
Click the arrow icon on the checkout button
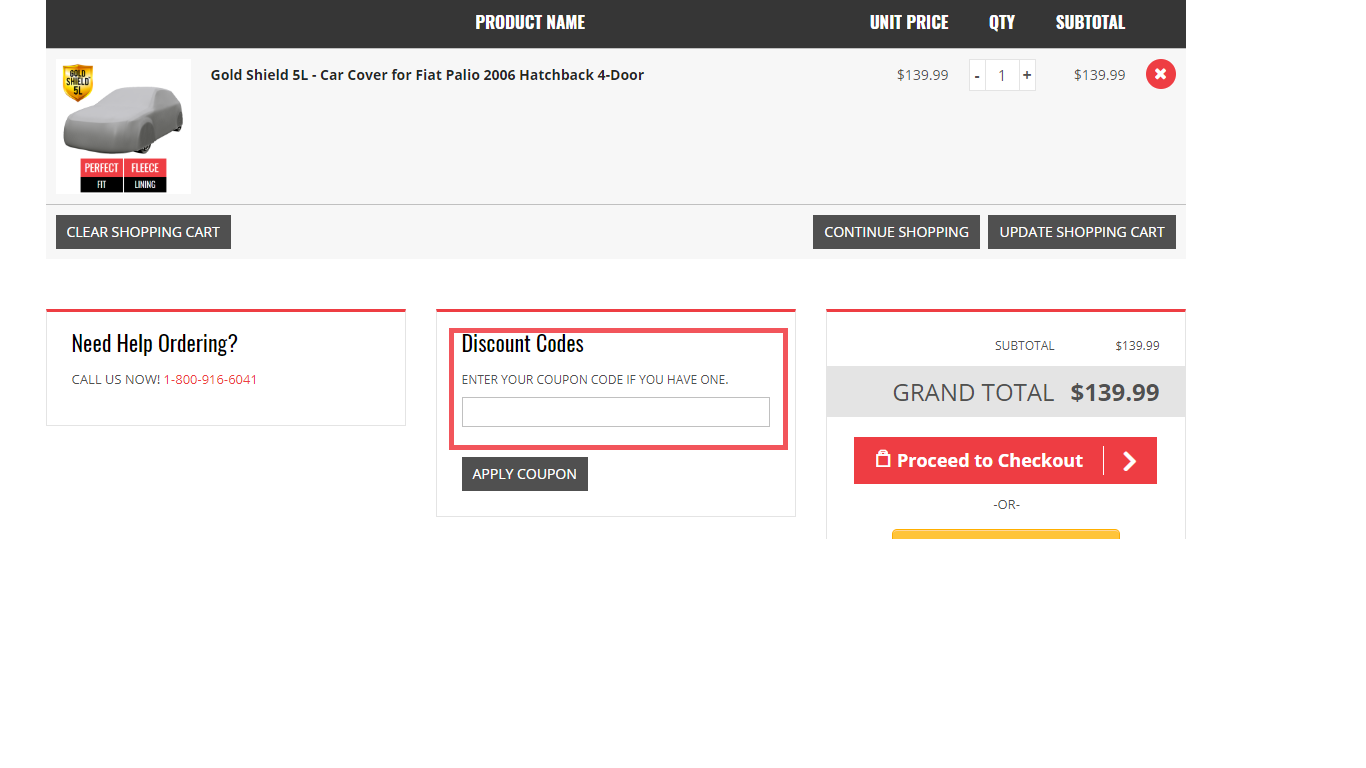(1130, 461)
